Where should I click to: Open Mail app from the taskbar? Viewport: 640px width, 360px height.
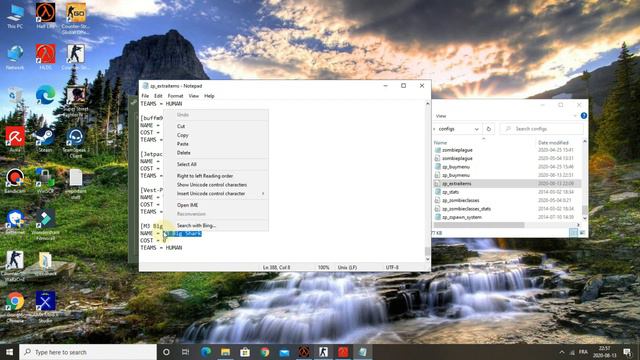(284, 352)
